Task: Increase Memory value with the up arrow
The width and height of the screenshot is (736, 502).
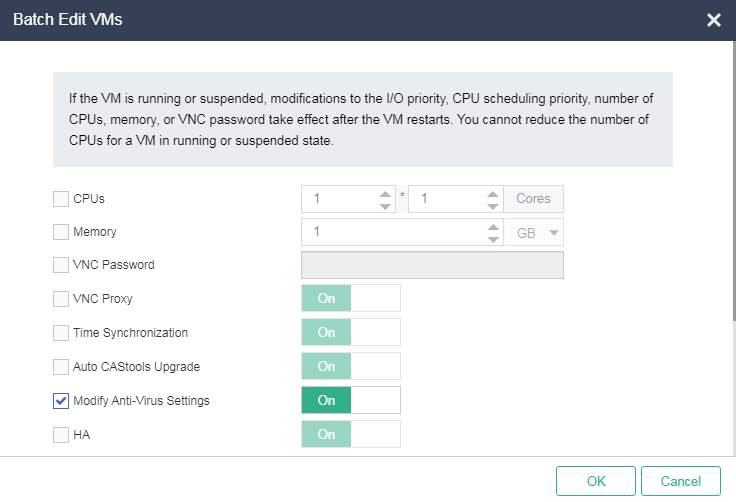Action: coord(493,227)
